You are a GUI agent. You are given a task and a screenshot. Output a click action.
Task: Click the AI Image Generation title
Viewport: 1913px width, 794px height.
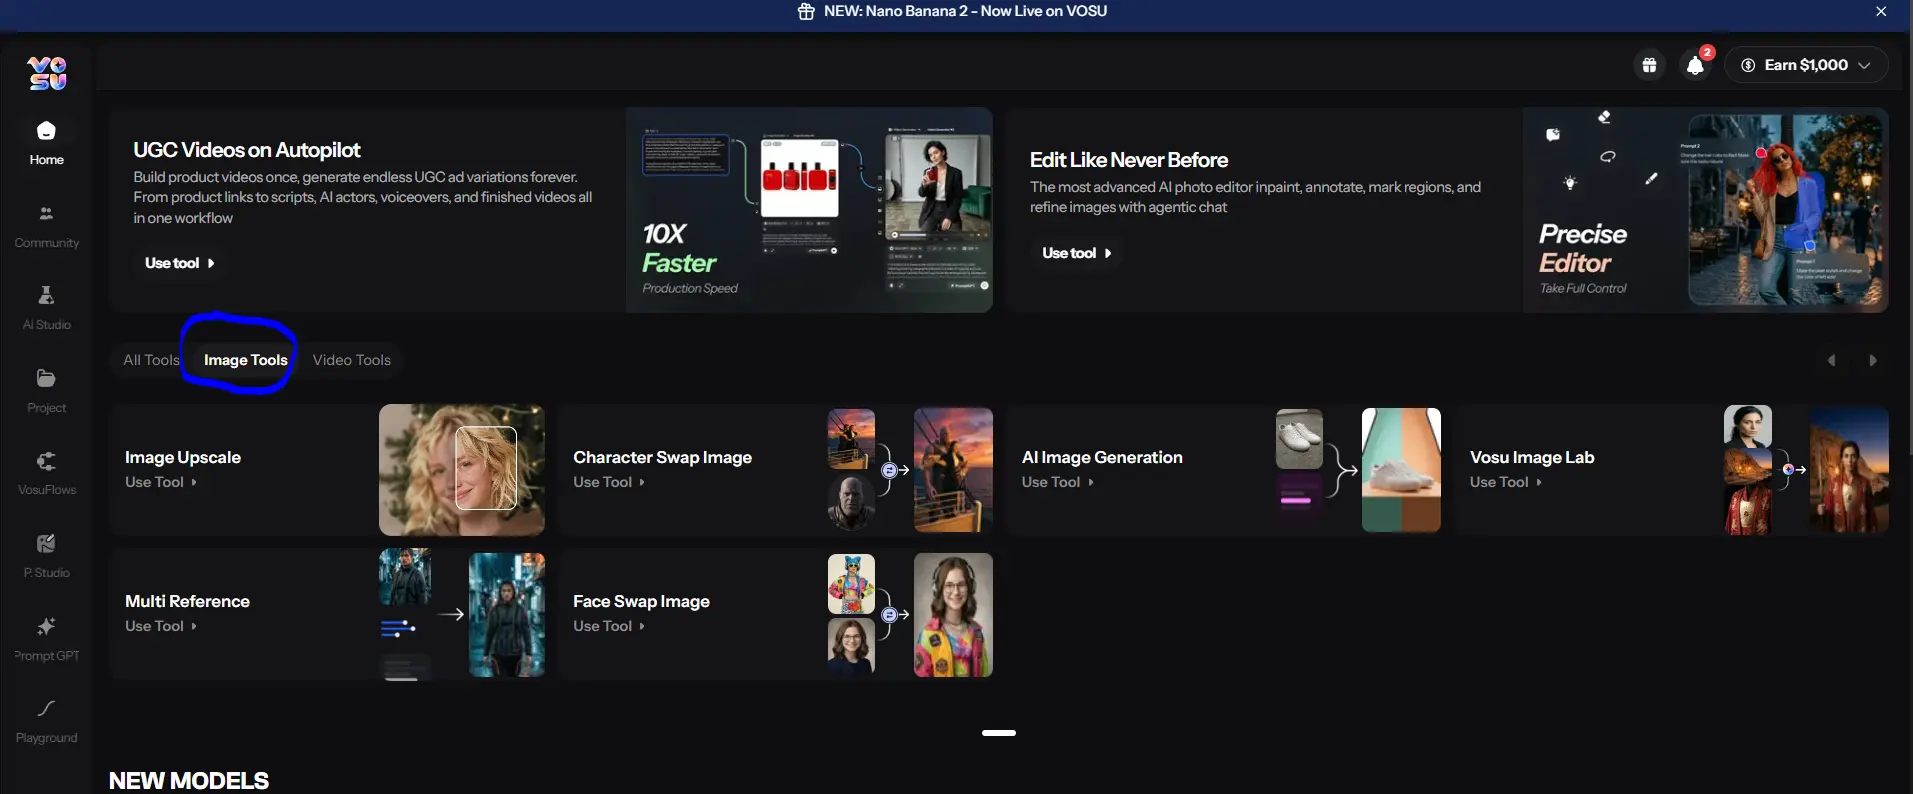1102,457
